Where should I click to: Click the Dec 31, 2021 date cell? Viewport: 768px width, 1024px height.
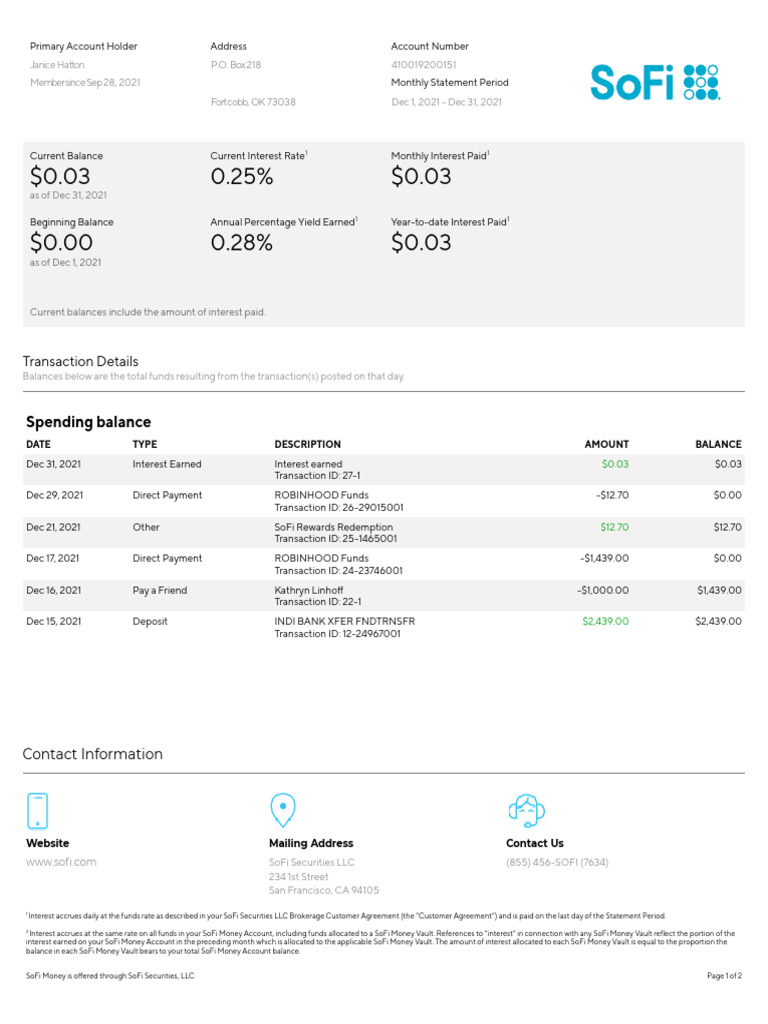point(54,464)
